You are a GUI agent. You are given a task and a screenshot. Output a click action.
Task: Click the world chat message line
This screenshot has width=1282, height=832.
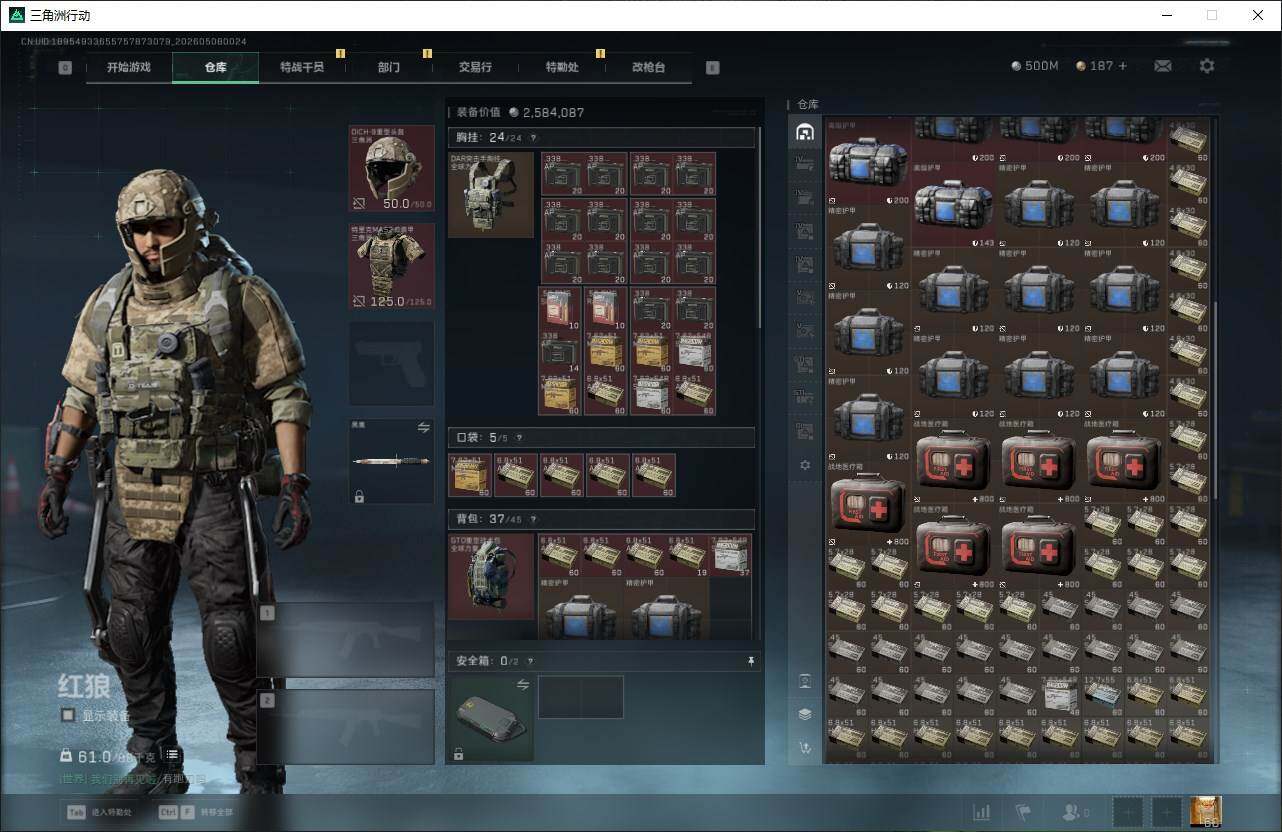[132, 779]
